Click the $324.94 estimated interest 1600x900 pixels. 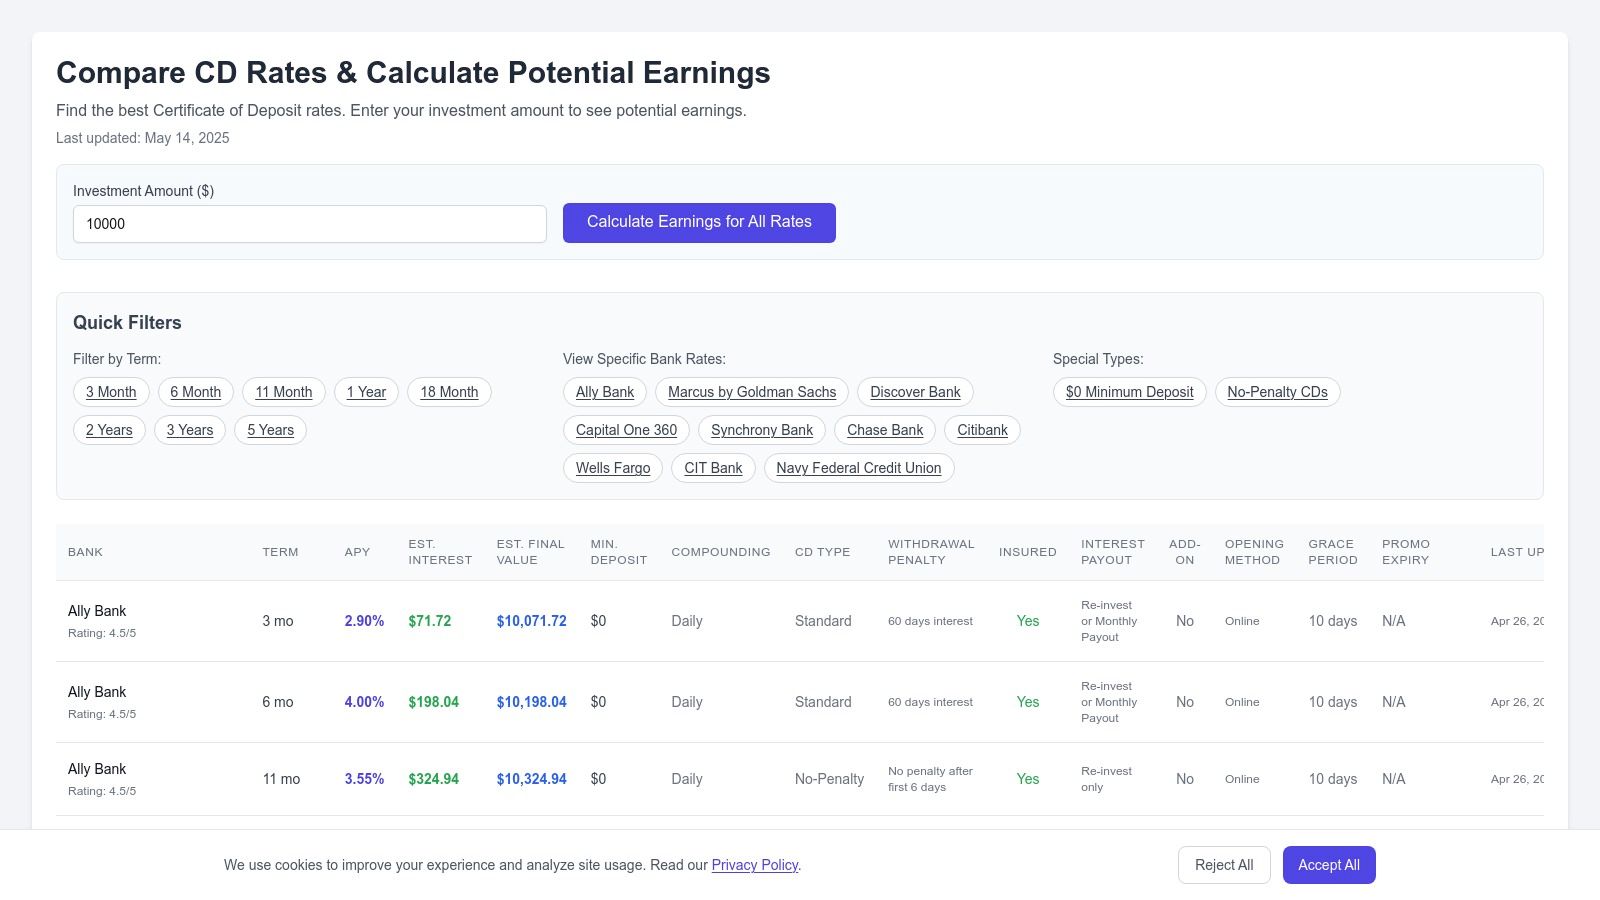(x=434, y=779)
